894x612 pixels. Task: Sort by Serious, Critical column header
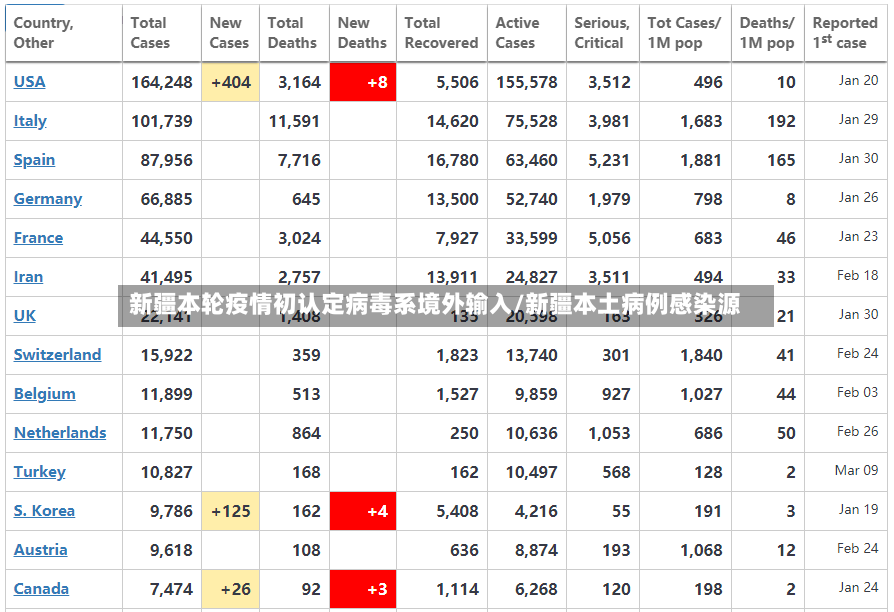click(603, 33)
